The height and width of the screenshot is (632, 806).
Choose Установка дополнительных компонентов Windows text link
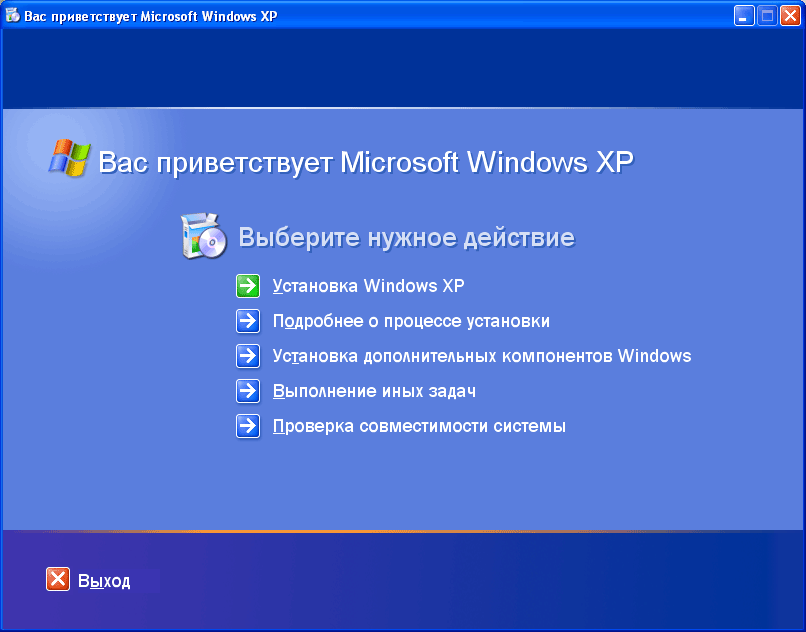[x=482, y=356]
